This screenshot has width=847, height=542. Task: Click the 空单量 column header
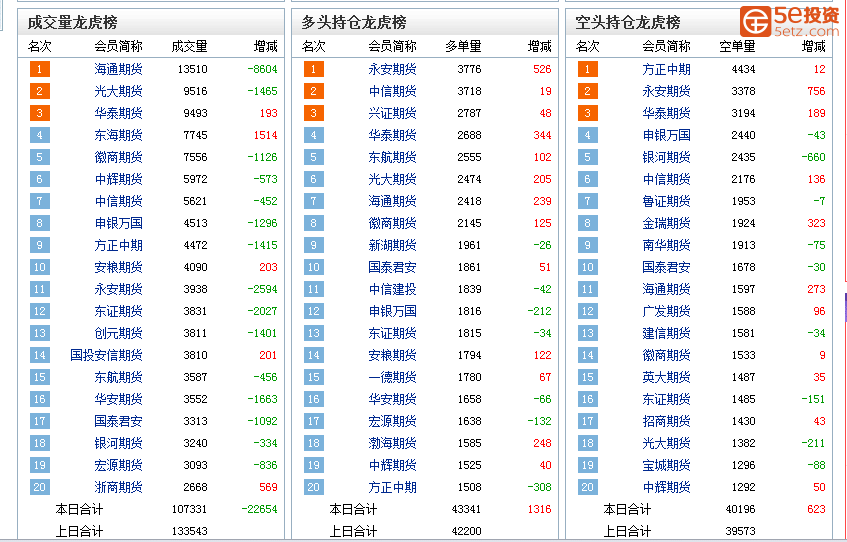(x=737, y=46)
